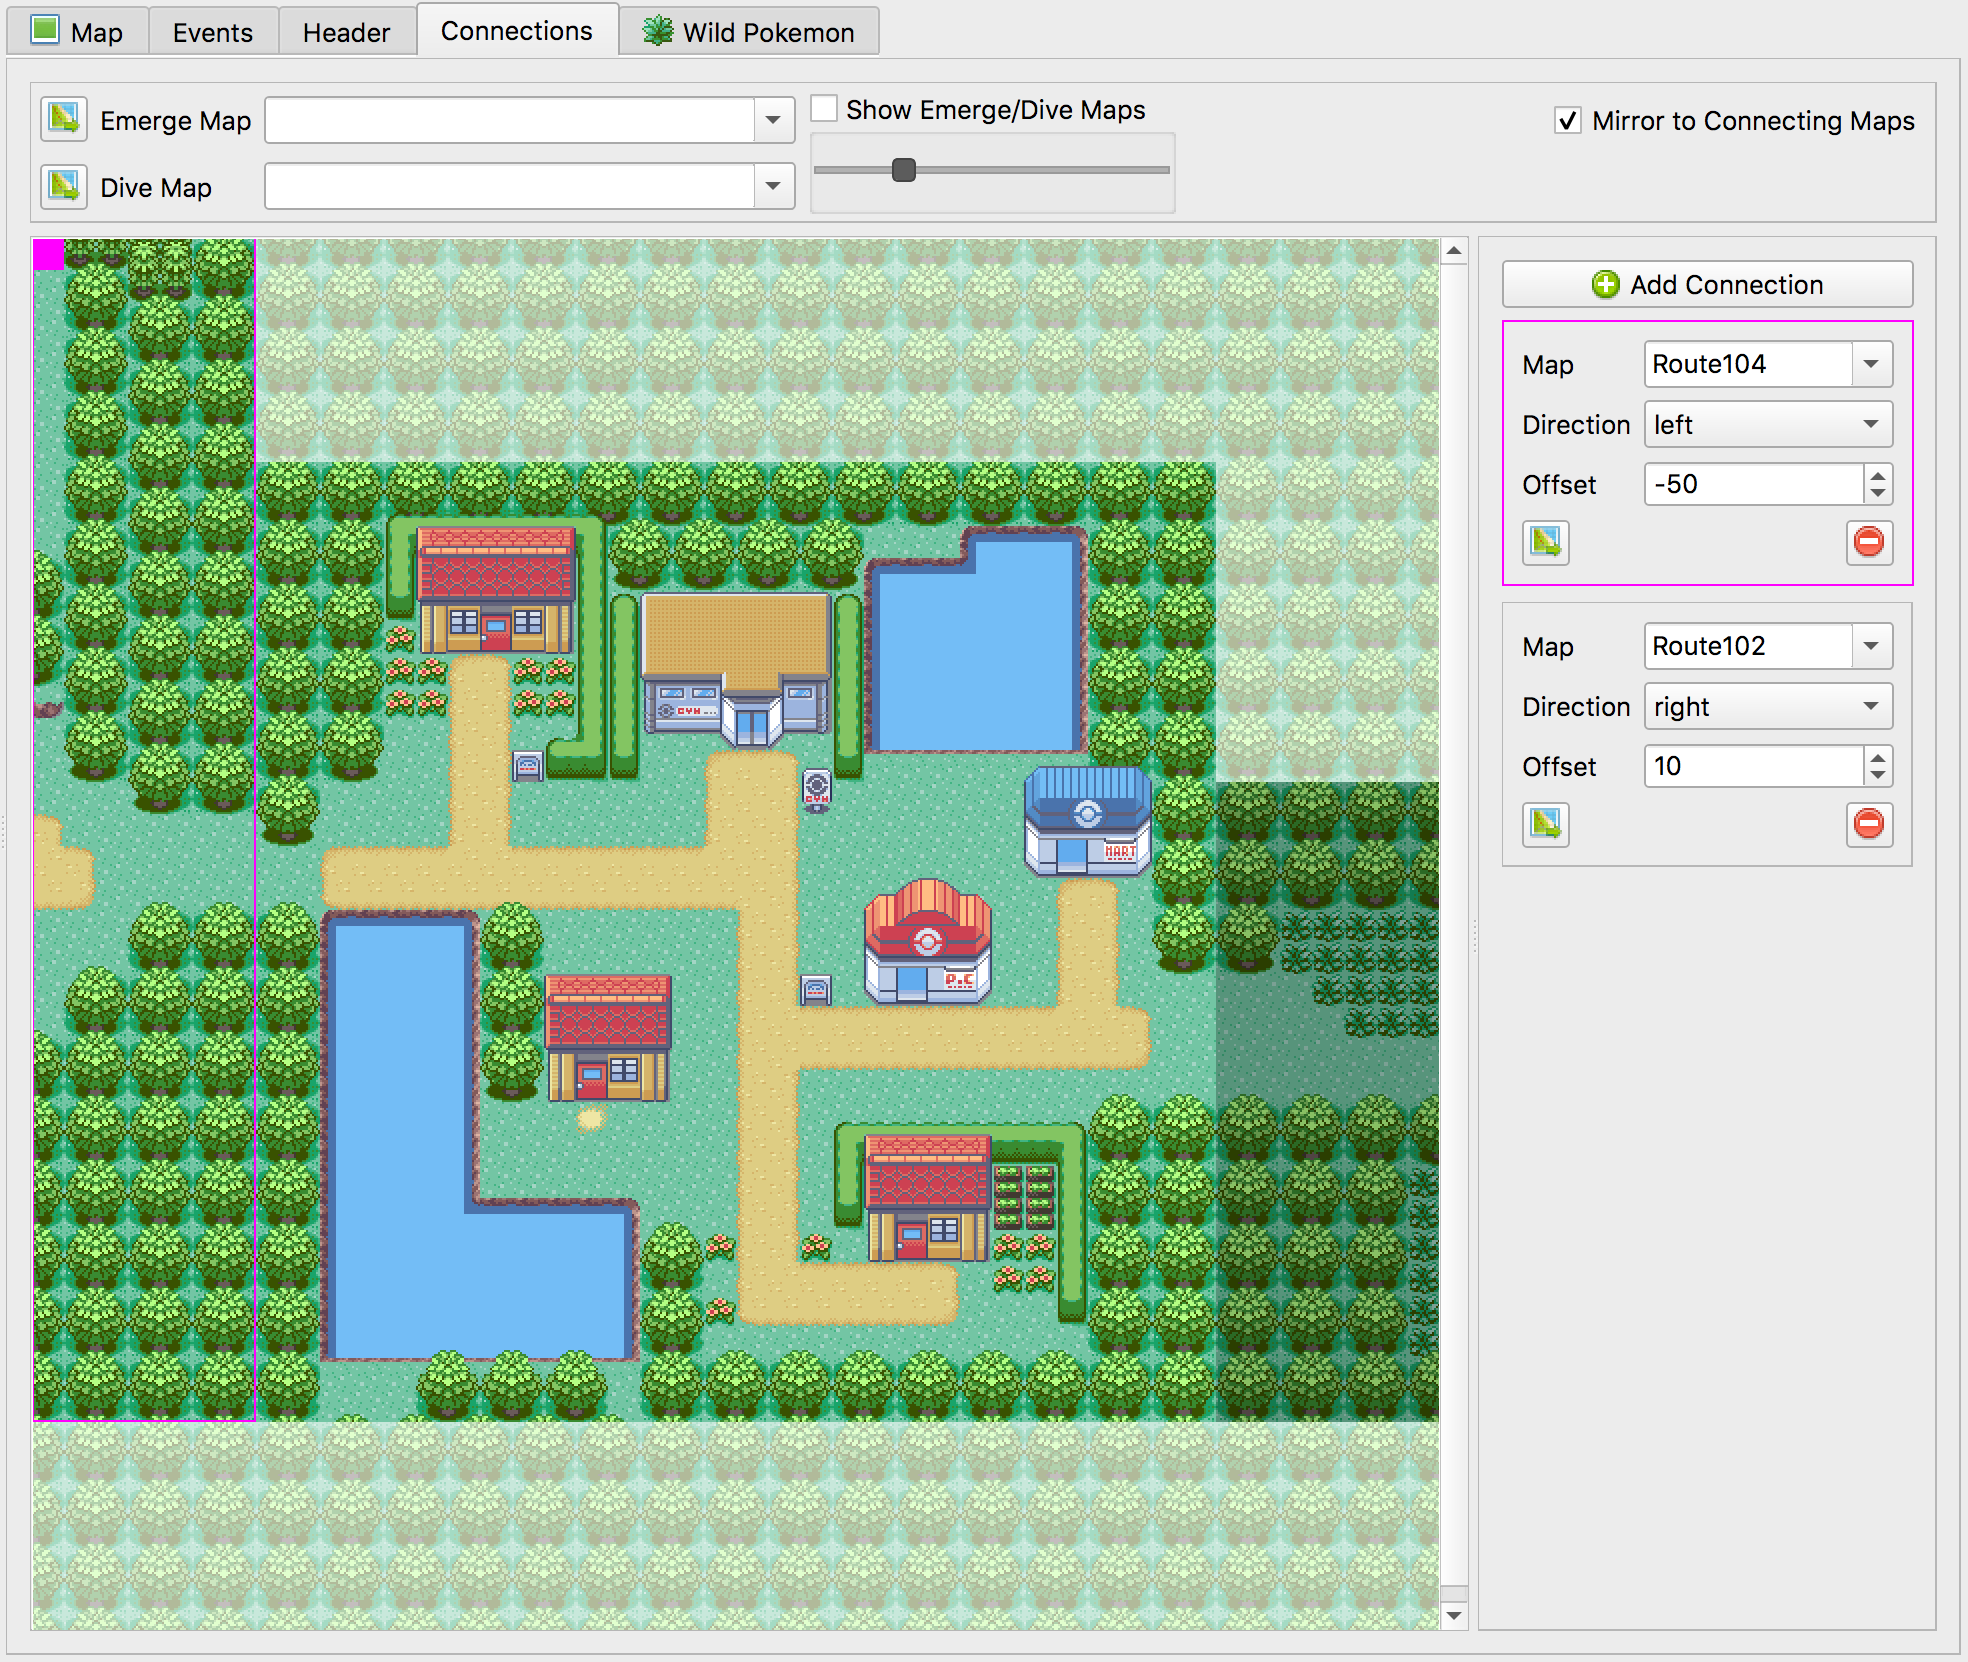Uncheck Mirror to Connecting Maps
Image resolution: width=1968 pixels, height=1662 pixels.
pos(1567,121)
